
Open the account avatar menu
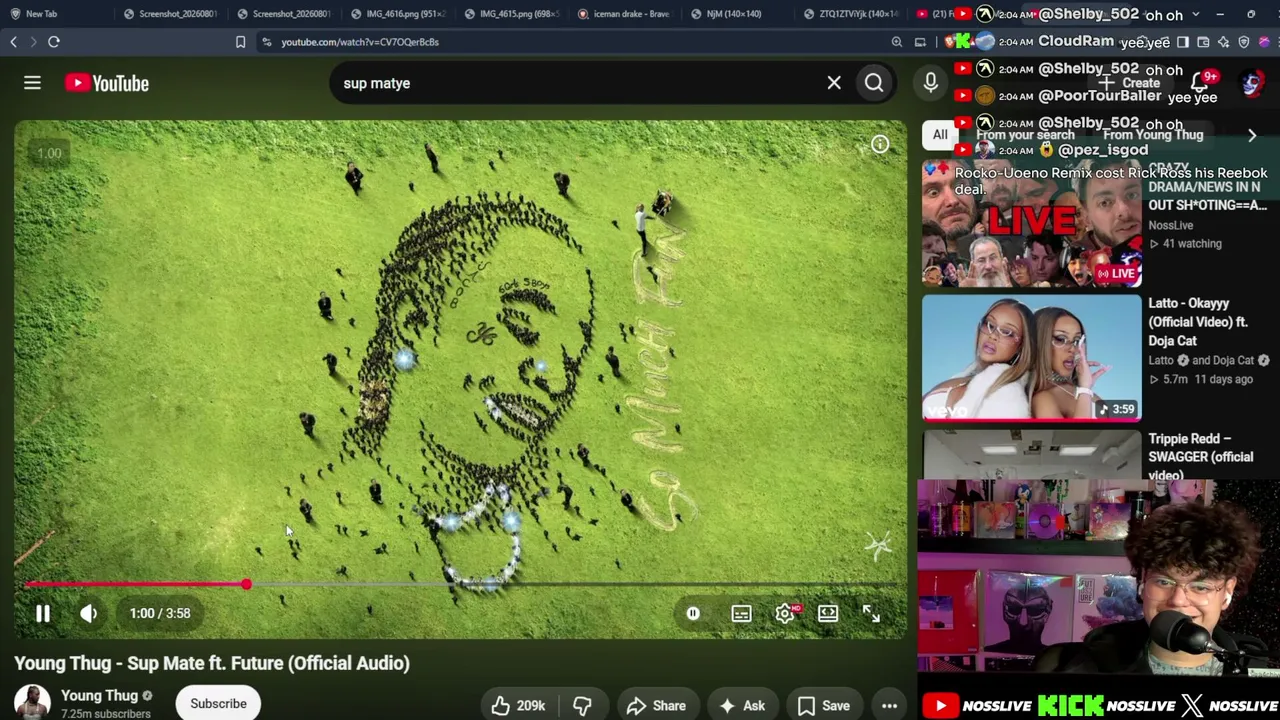pyautogui.click(x=1251, y=83)
